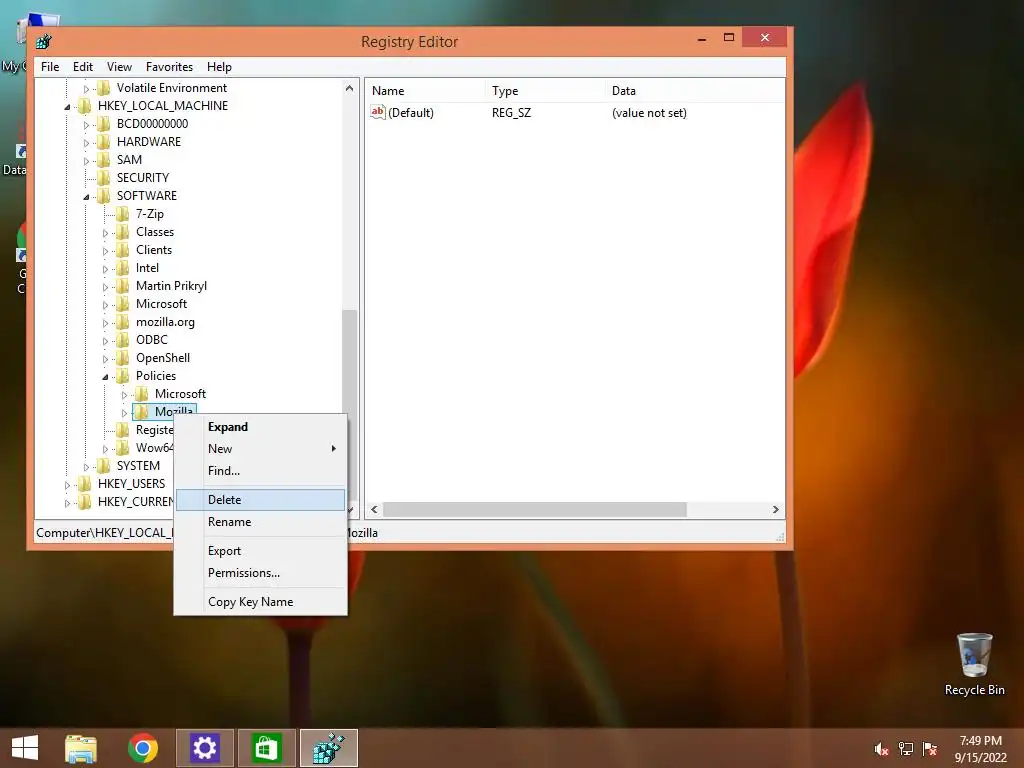The height and width of the screenshot is (768, 1024).
Task: Open the New submenu in context menu
Action: point(261,449)
